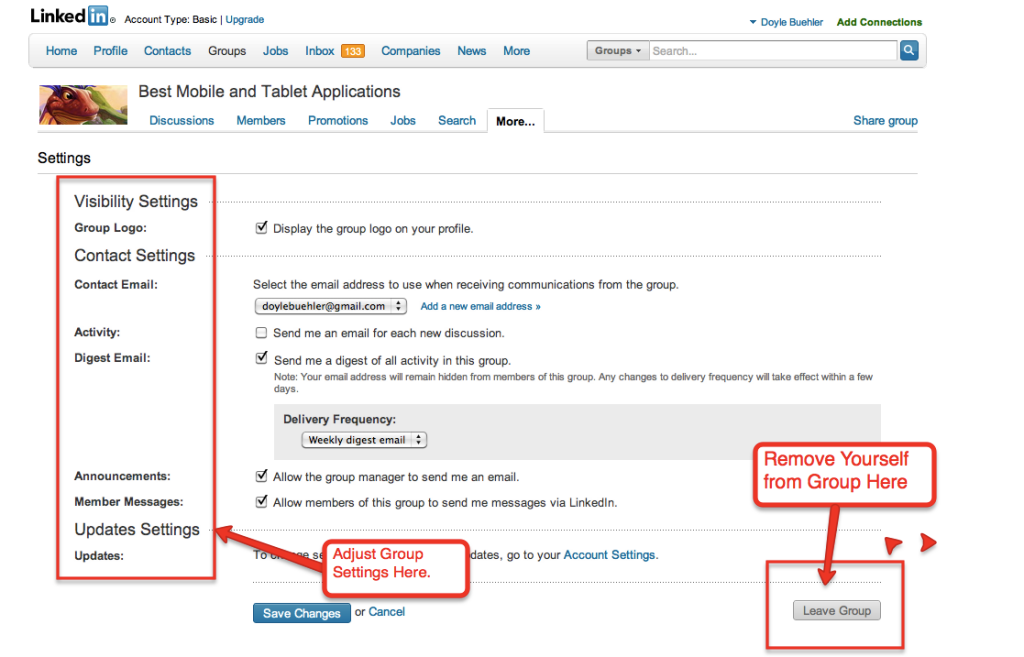This screenshot has height=657, width=1024.
Task: Open the Account Settings link
Action: (x=609, y=555)
